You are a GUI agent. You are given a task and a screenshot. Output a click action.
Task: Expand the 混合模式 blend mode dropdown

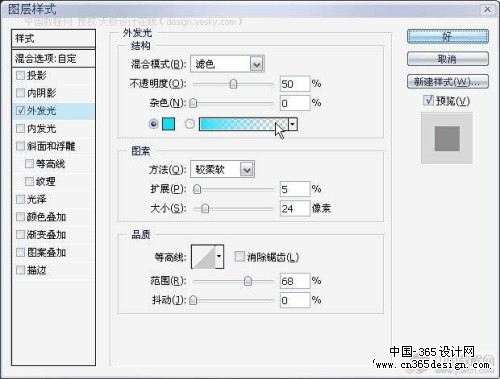click(x=257, y=64)
